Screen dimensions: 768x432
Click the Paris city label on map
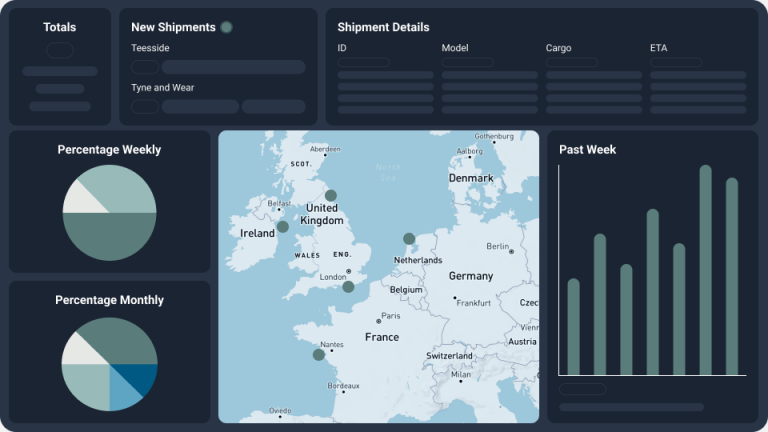point(390,316)
